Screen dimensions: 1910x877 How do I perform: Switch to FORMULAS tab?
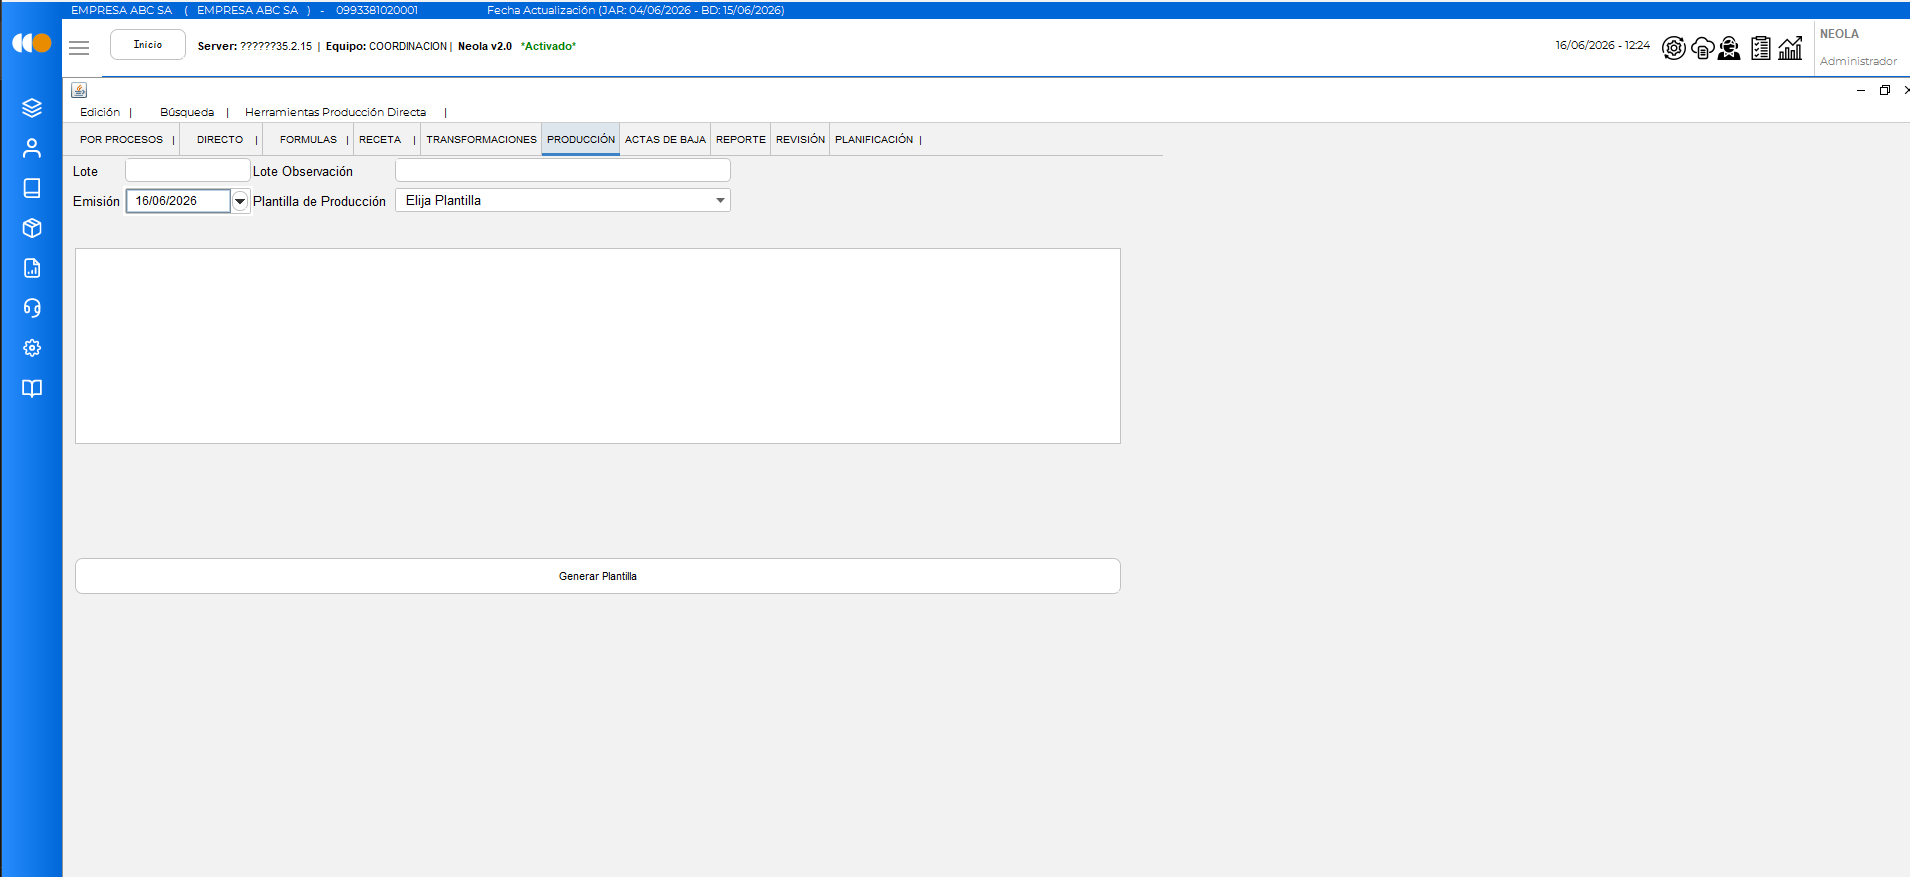[x=308, y=139]
